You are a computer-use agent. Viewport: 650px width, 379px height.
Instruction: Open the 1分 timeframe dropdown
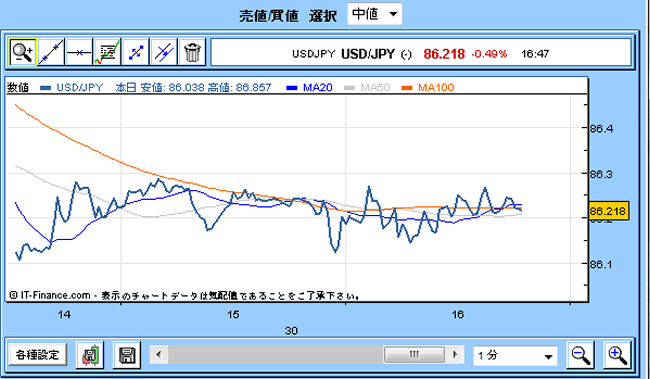(x=515, y=355)
